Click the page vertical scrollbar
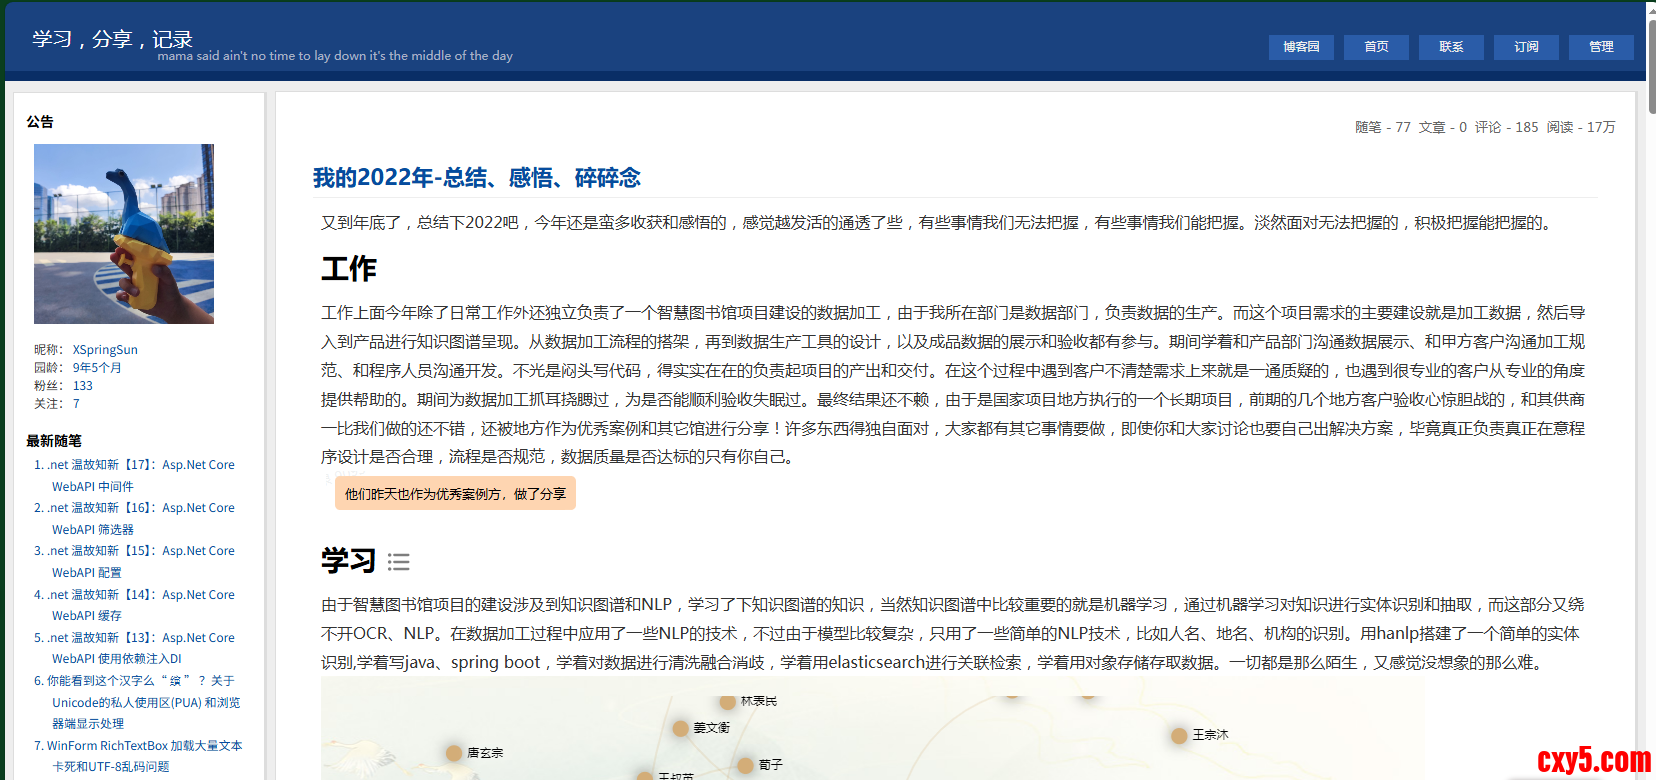Viewport: 1656px width, 780px height. click(x=1650, y=400)
